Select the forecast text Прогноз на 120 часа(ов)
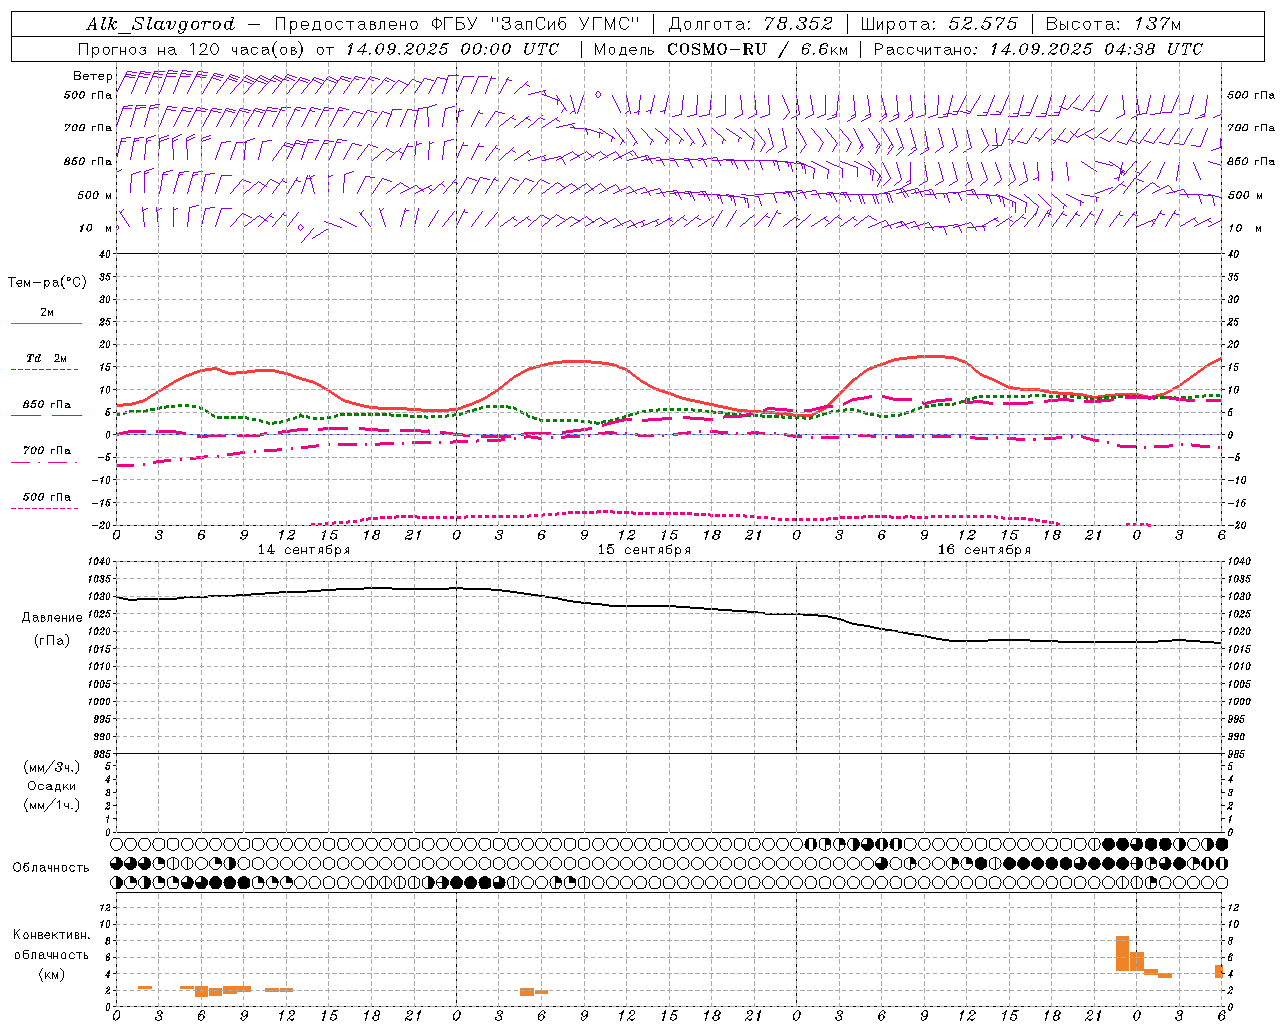Image resolution: width=1280 pixels, height=1024 pixels. (192, 49)
